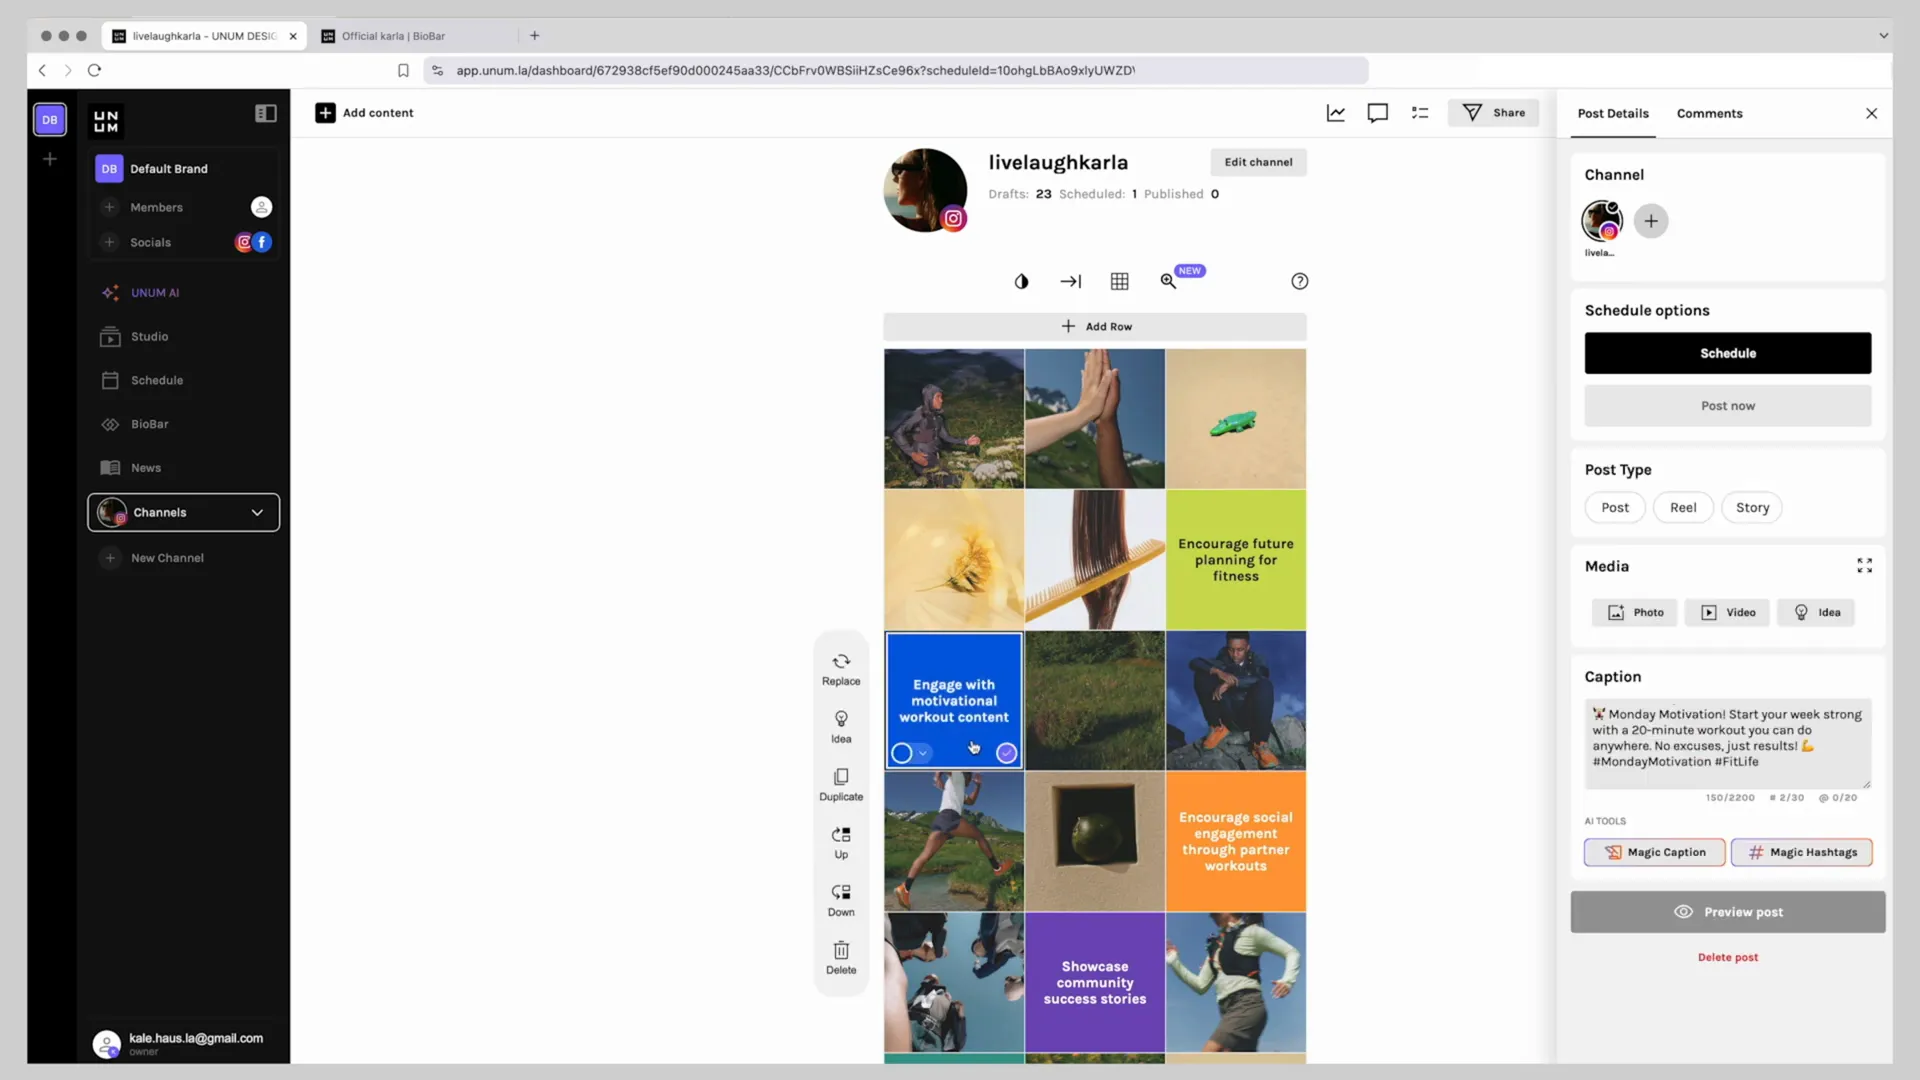Select Post type radio button

1614,506
